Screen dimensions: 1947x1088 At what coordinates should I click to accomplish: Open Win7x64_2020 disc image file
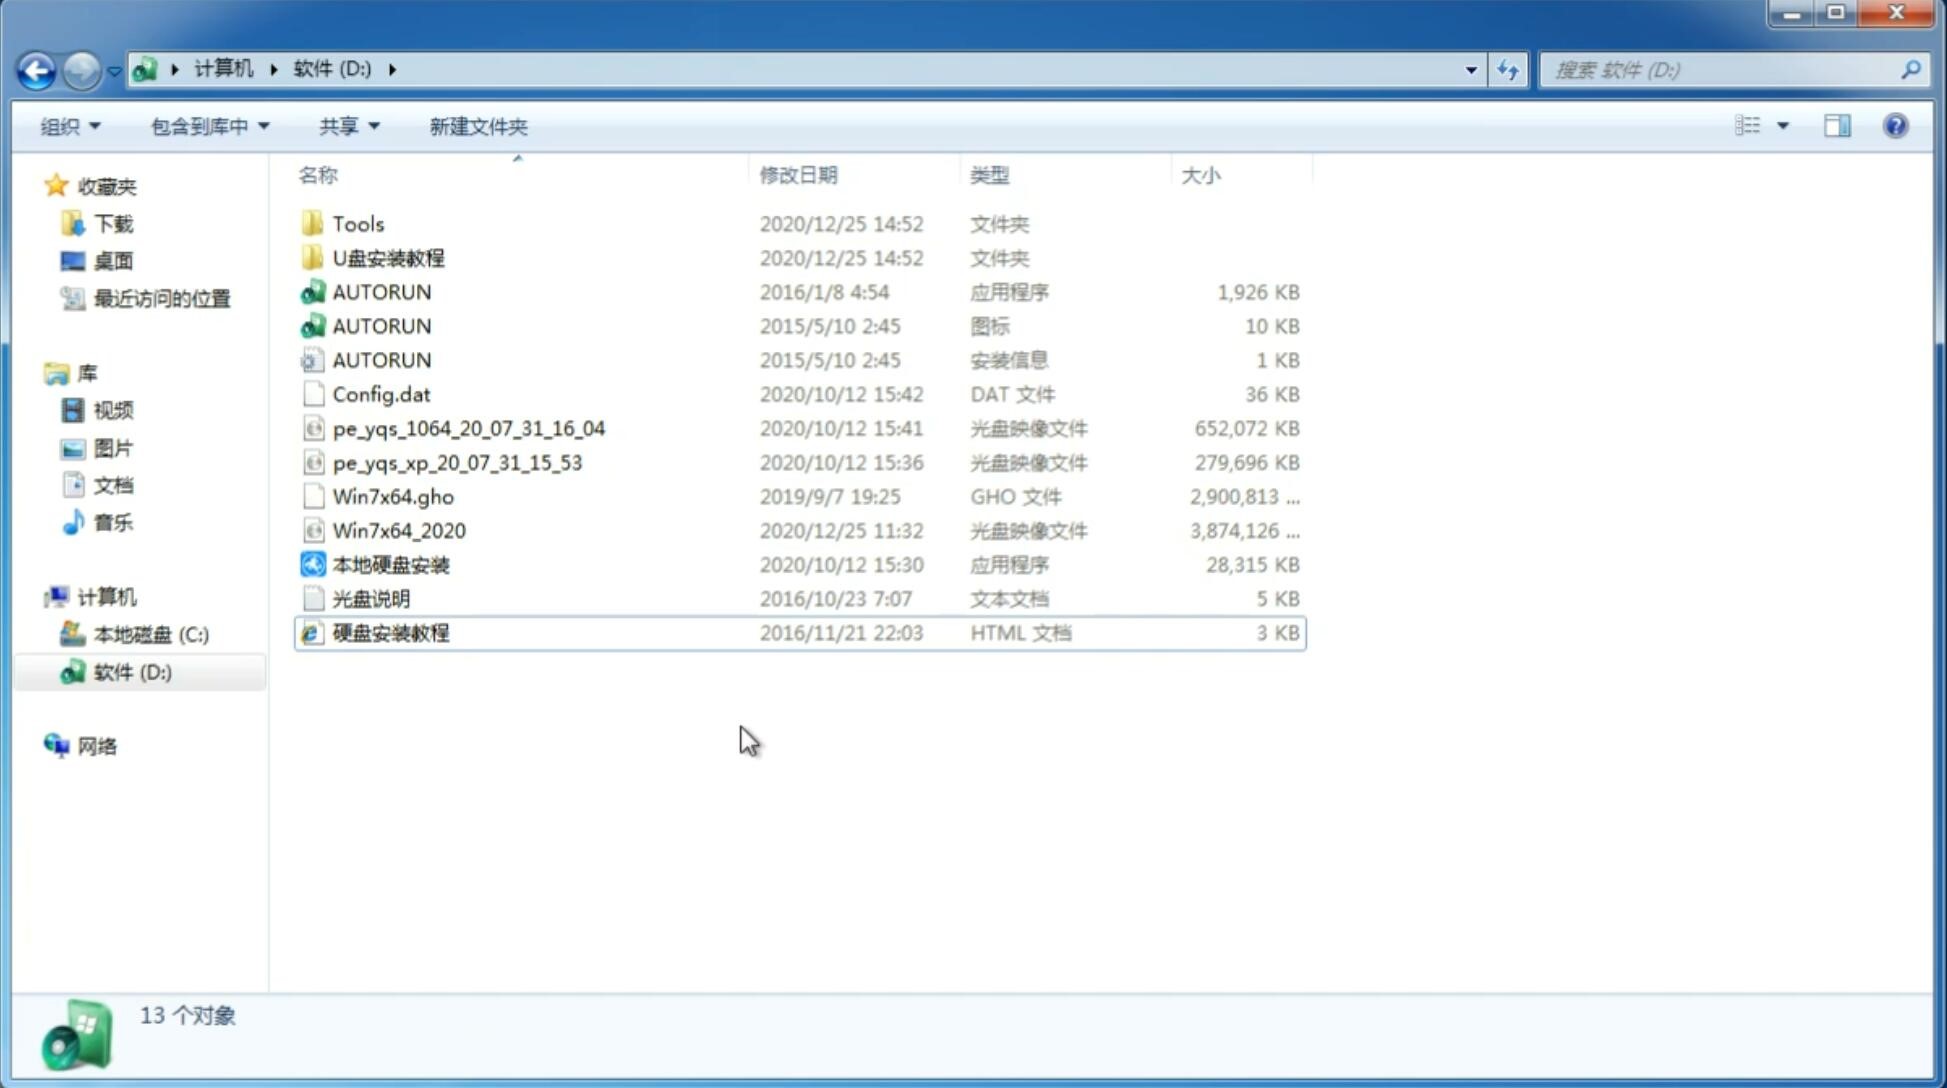[x=400, y=531]
